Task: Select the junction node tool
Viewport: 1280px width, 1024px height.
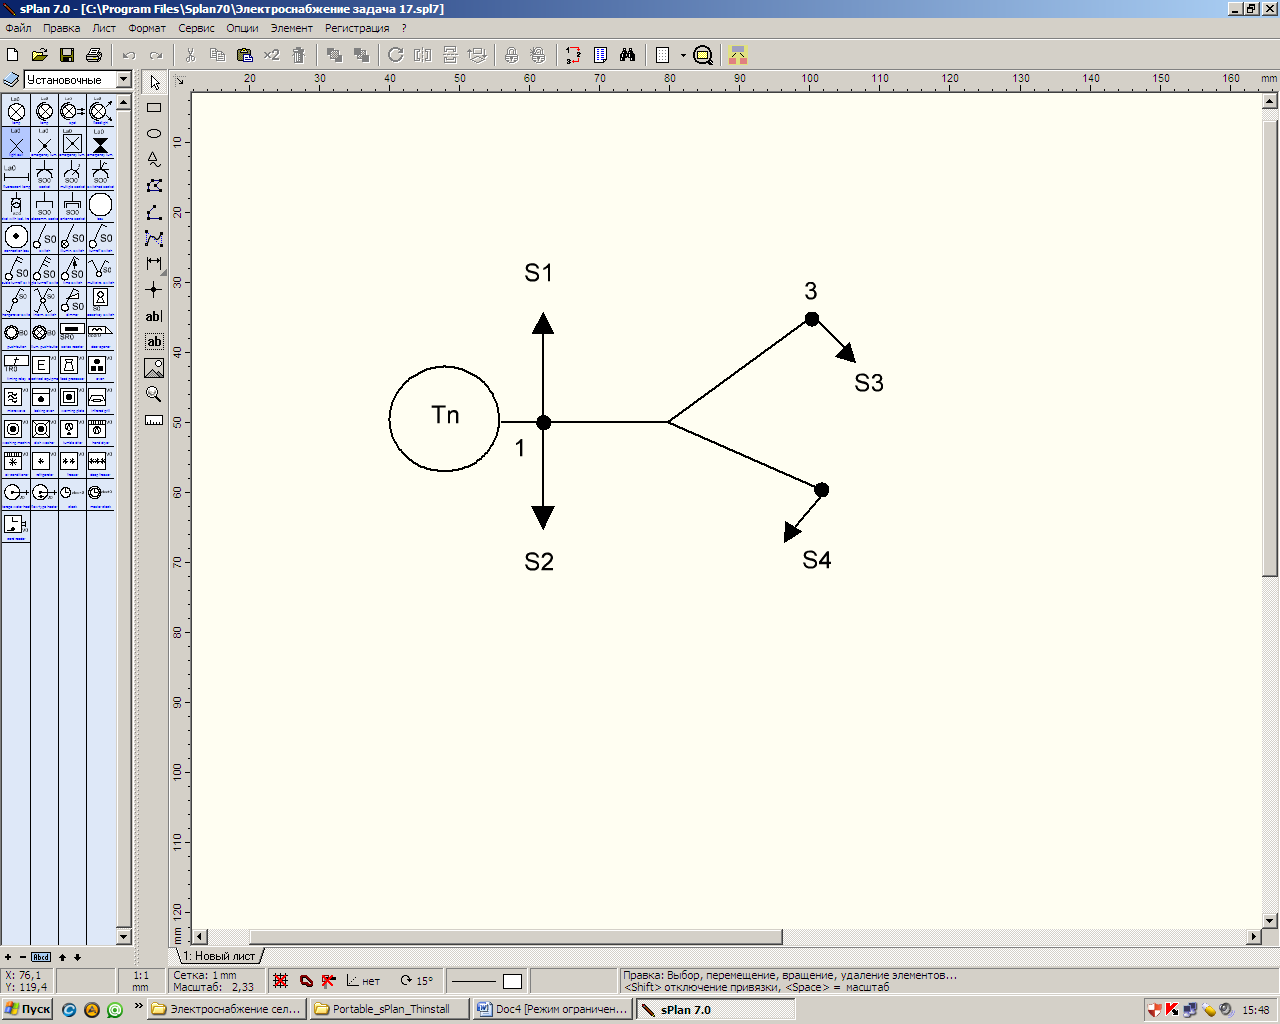Action: 154,290
